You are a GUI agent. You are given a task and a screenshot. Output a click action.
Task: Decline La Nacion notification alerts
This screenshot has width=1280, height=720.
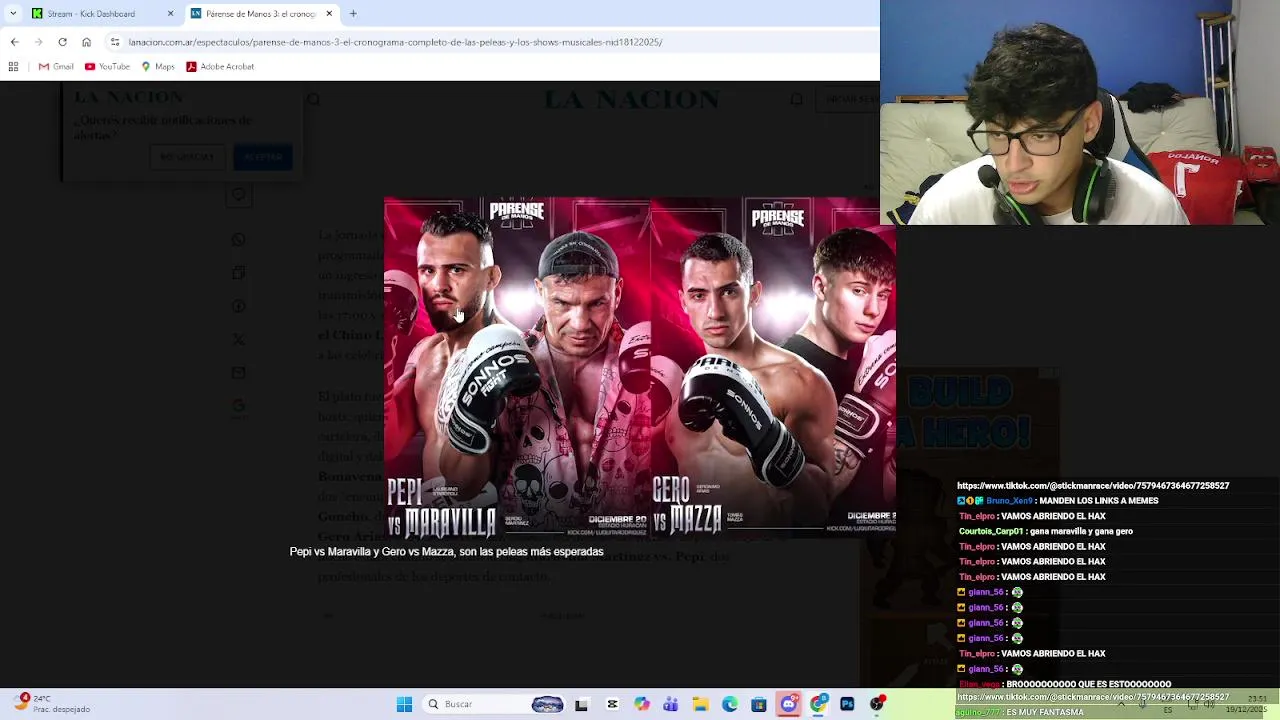187,156
